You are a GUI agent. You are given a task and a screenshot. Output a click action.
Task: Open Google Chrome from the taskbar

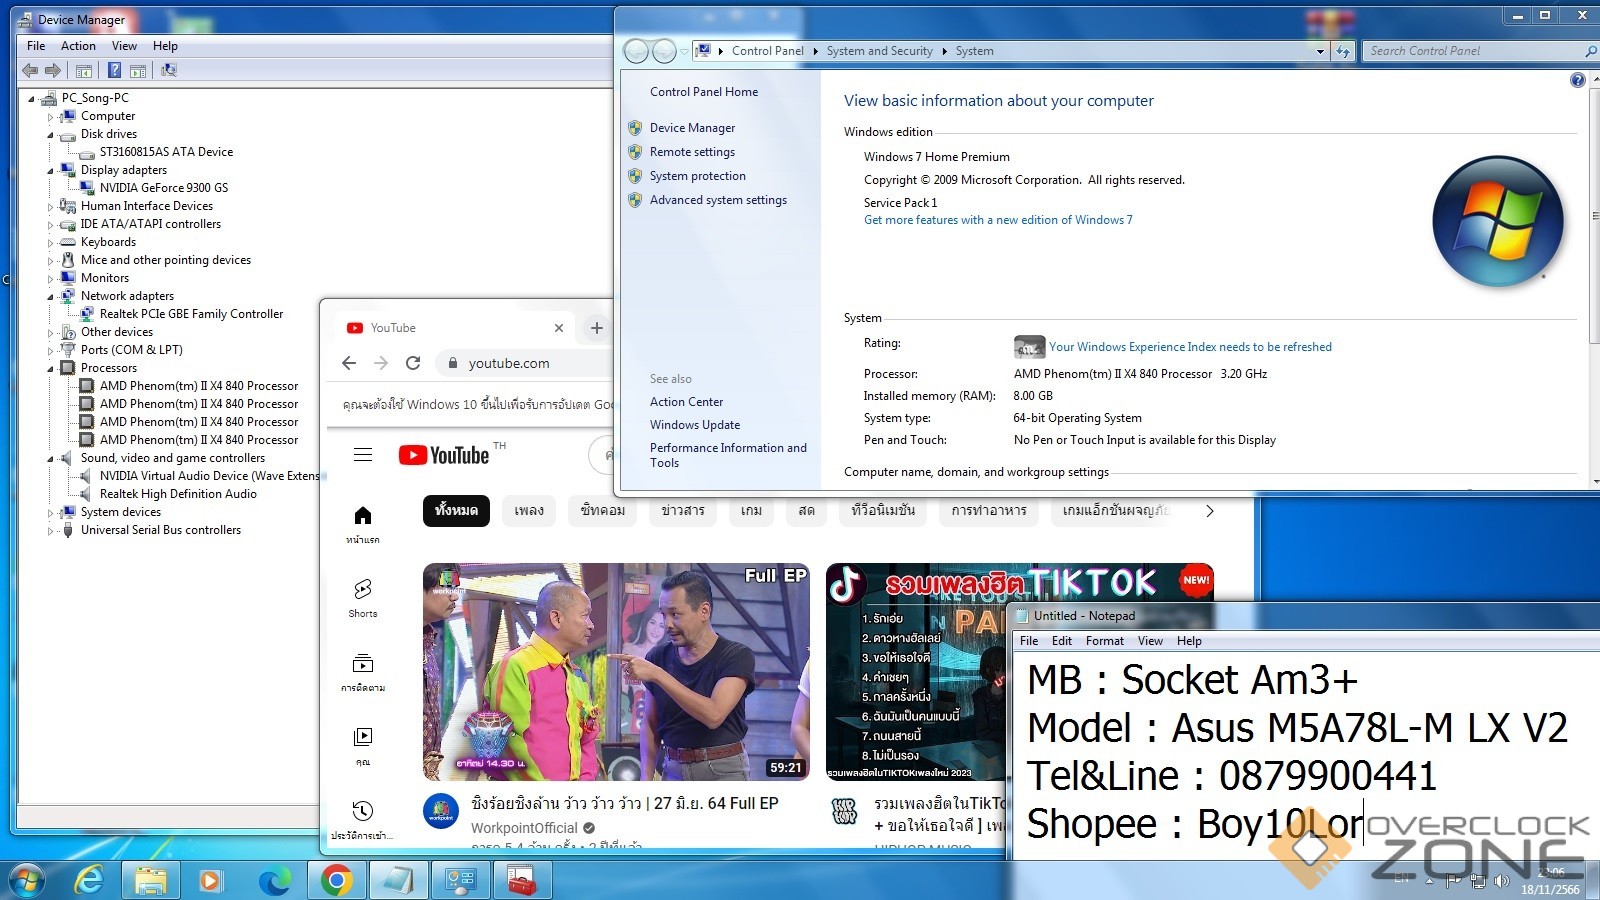(337, 880)
